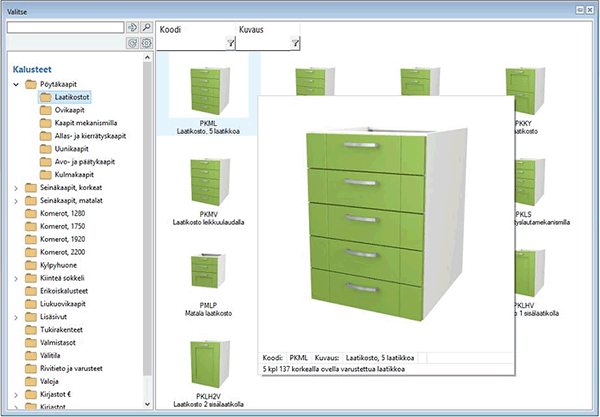Open the Kuvaus column filter
This screenshot has height=417, width=600.
[x=295, y=43]
